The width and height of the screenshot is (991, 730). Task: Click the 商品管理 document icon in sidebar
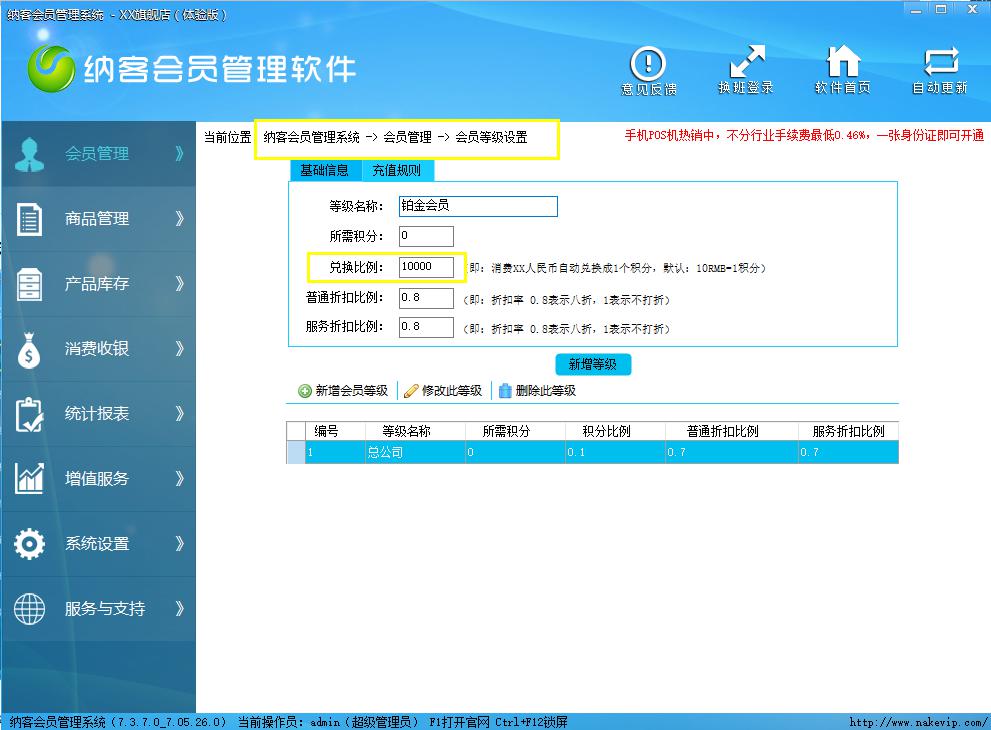coord(30,219)
